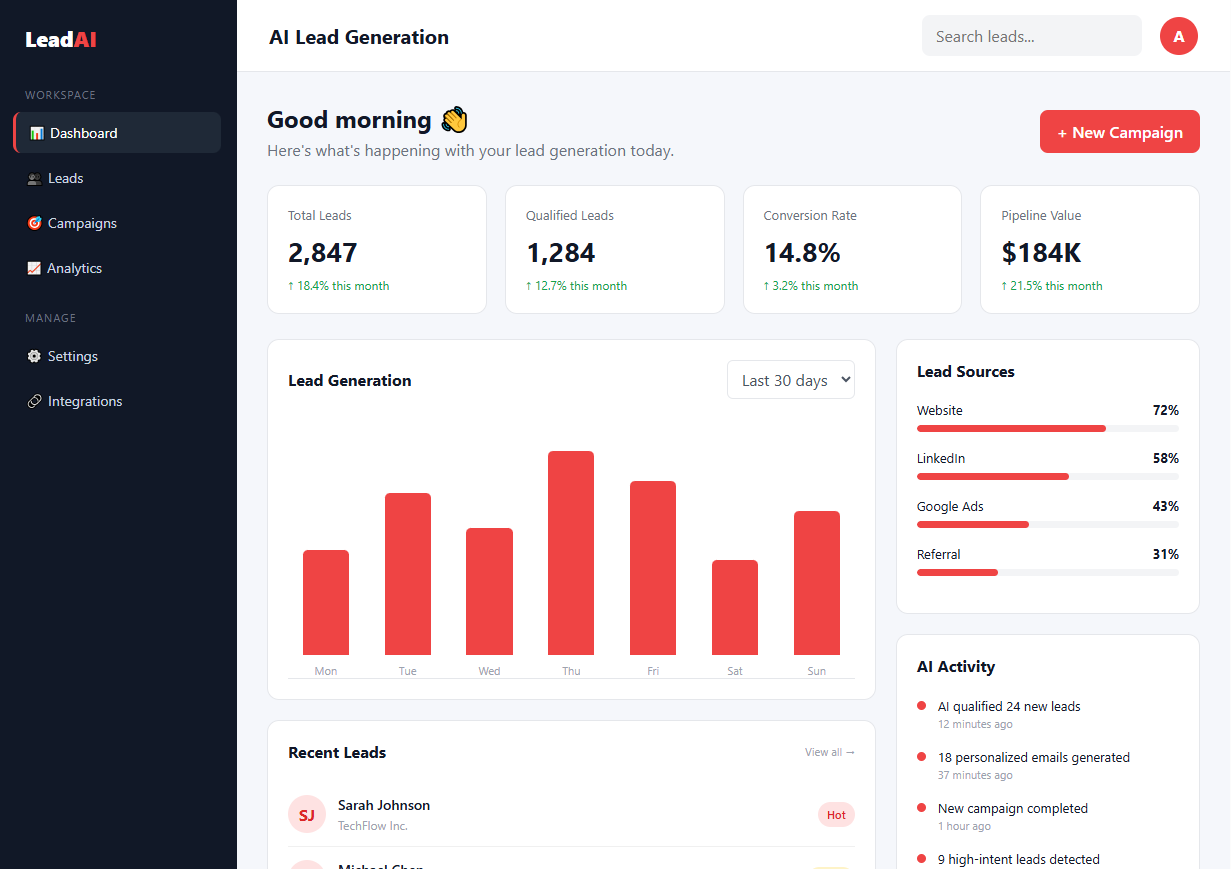Click the Settings gear icon
The width and height of the screenshot is (1231, 869).
[34, 356]
